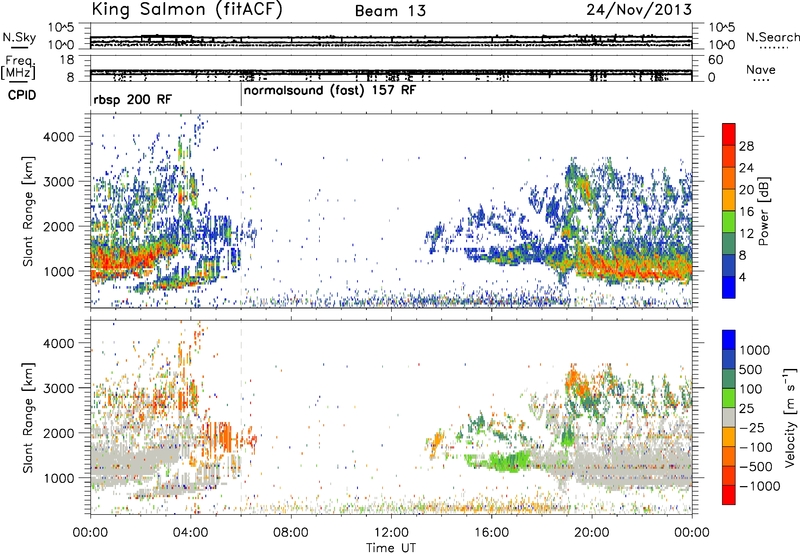Click the '3000' tick on the velocity panel
The width and height of the screenshot is (800, 554).
(59, 388)
